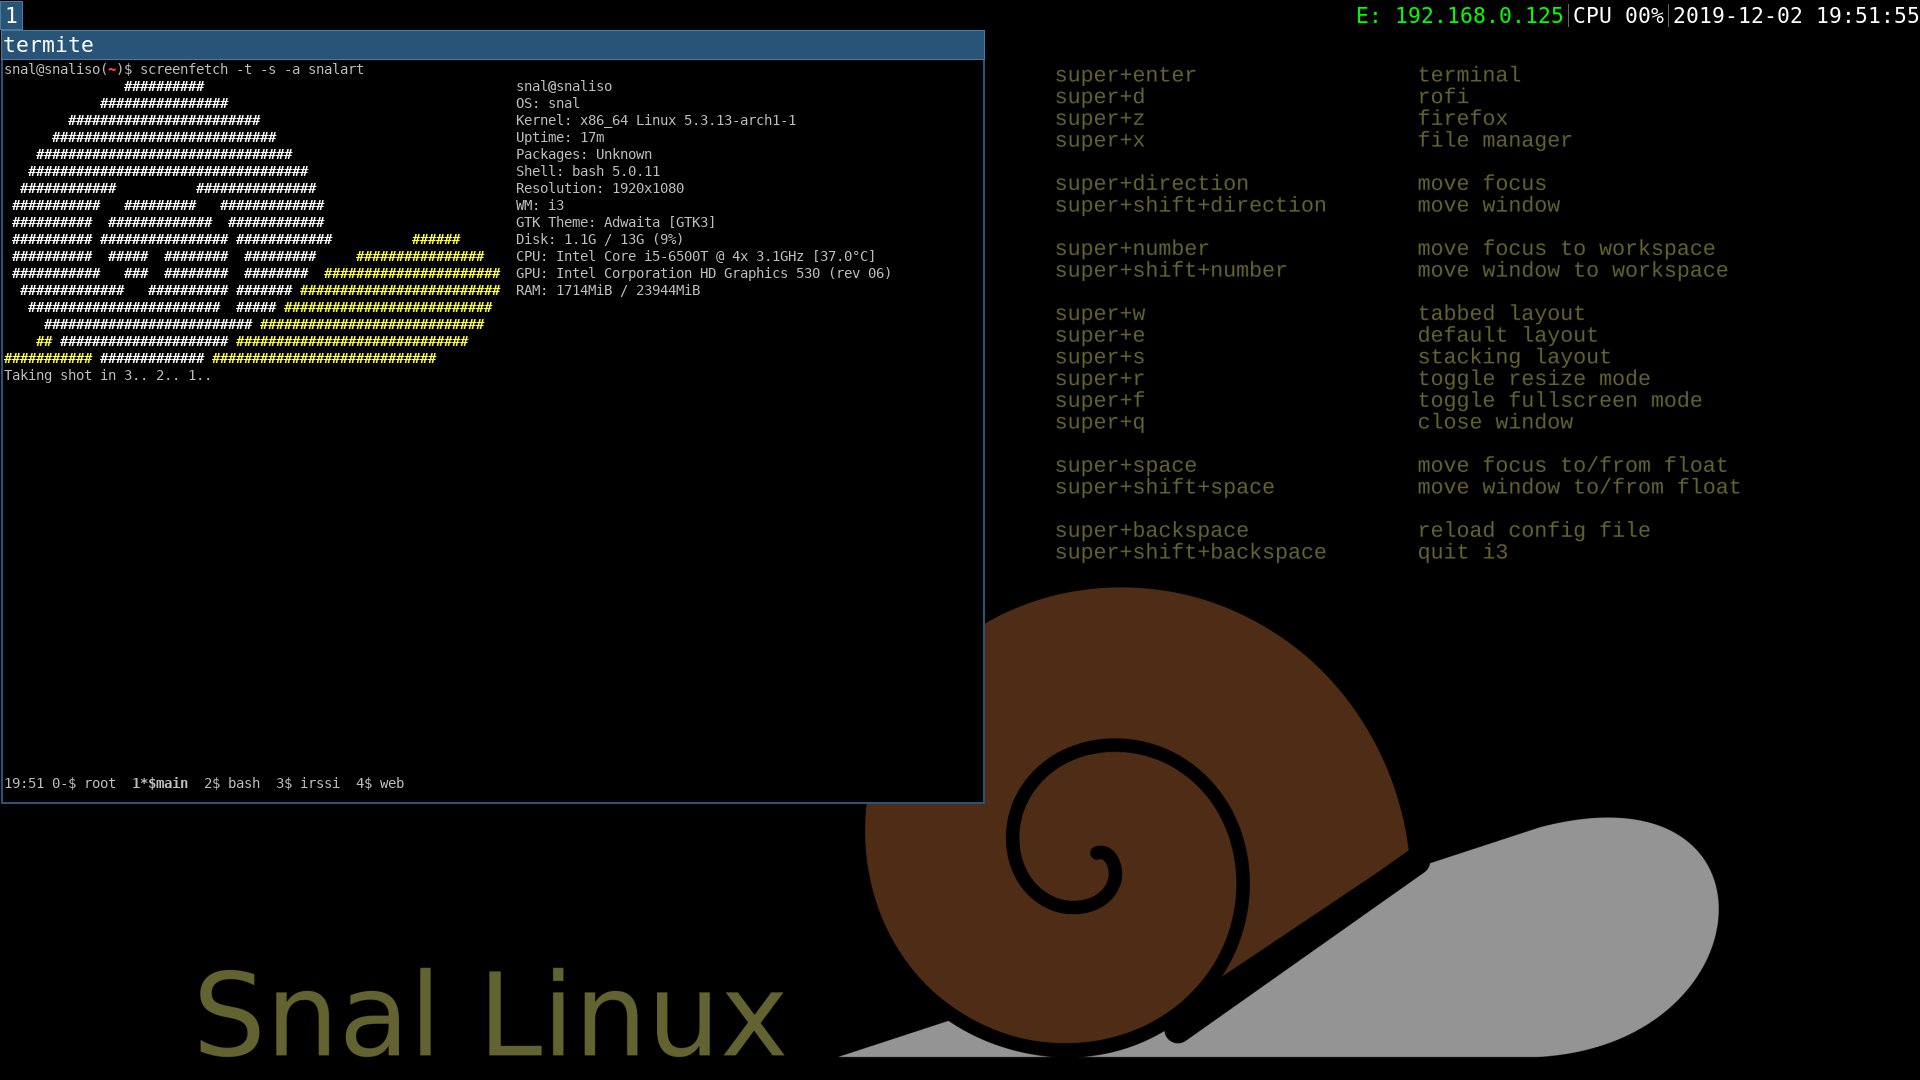
Task: Click the 'super+enter' shortcut text on wallpaper
Action: click(x=1125, y=75)
